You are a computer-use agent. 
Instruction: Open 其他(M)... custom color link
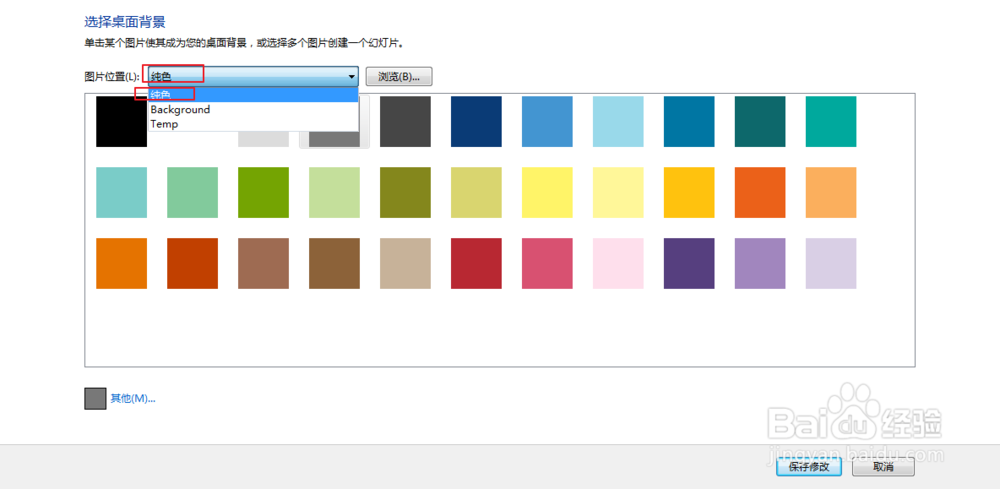point(133,398)
